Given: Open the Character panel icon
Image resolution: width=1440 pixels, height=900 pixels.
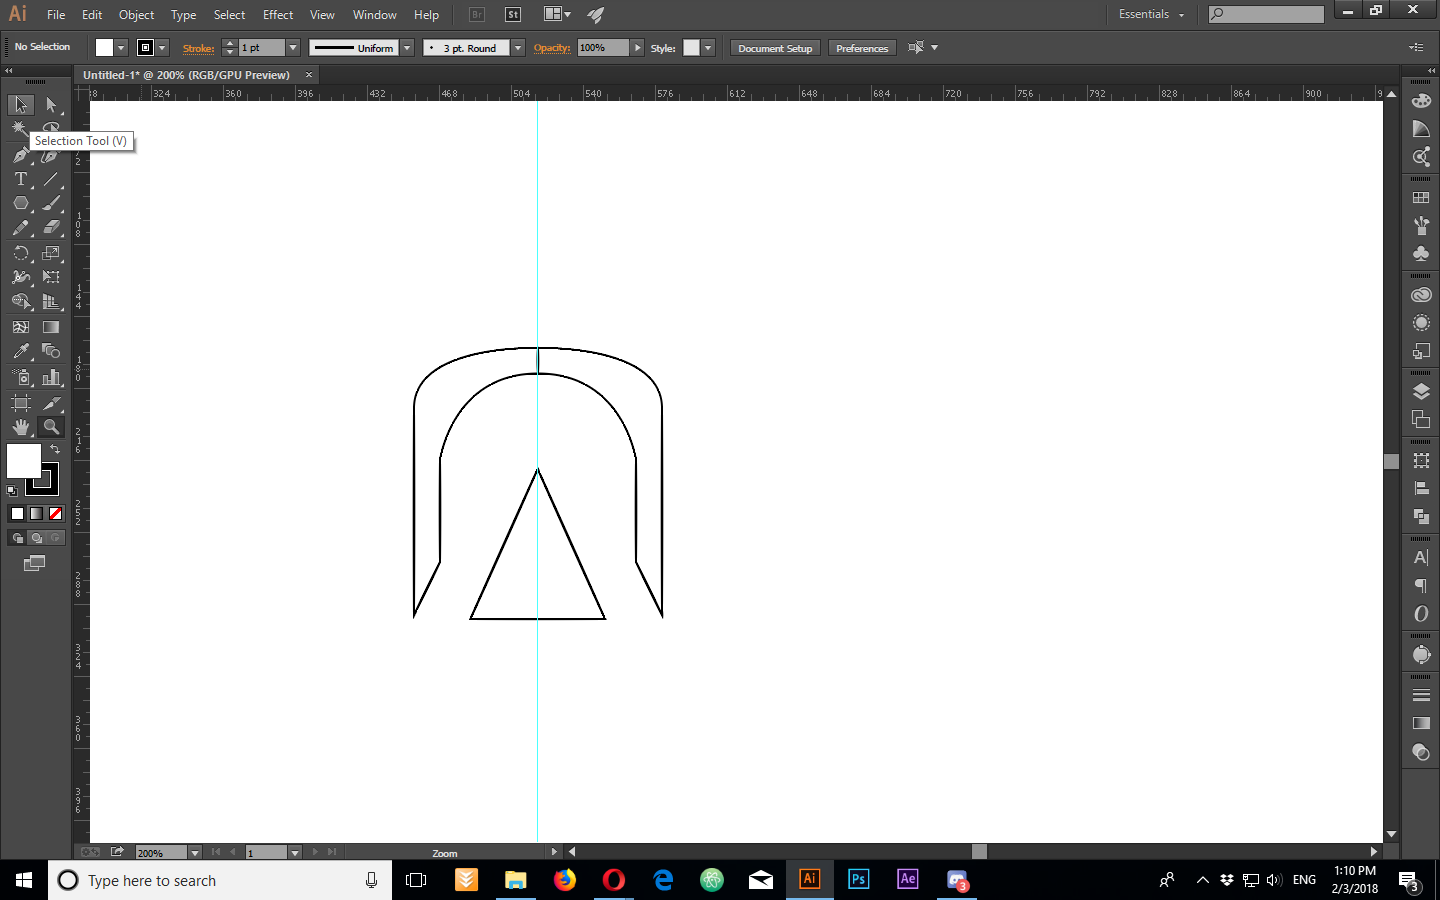Looking at the screenshot, I should [x=1421, y=558].
